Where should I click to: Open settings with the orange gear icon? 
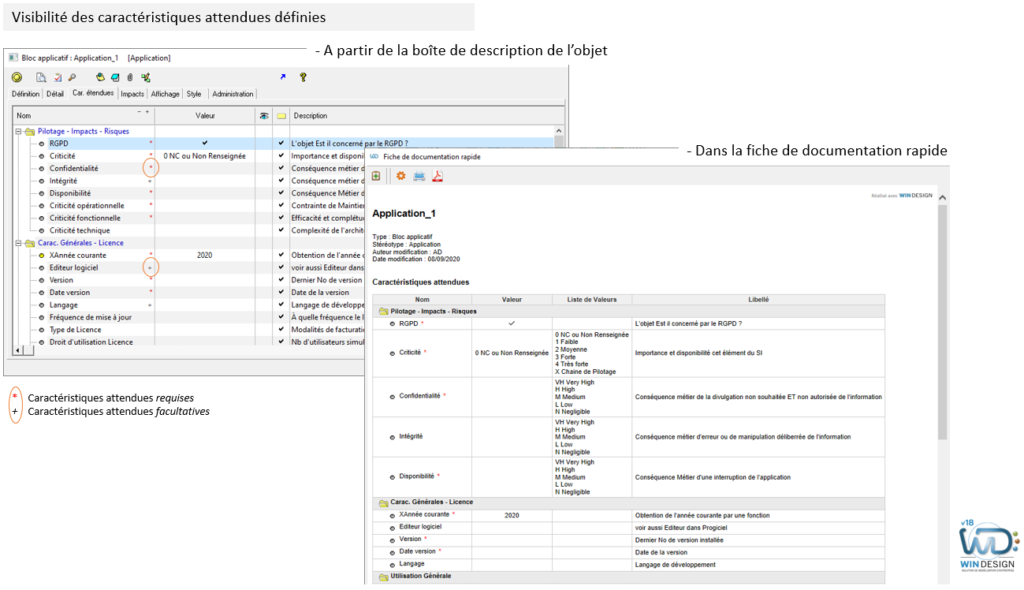click(401, 176)
